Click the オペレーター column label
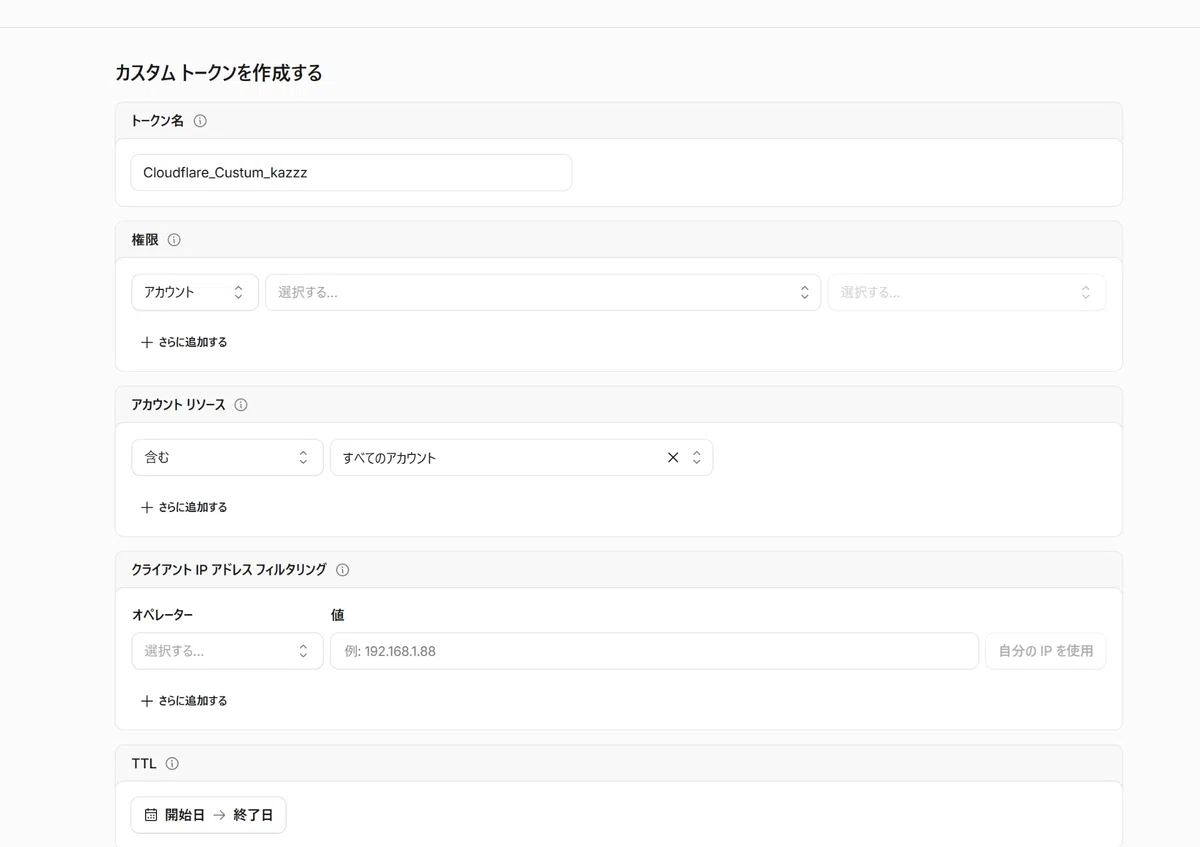This screenshot has width=1200, height=847. [x=162, y=615]
